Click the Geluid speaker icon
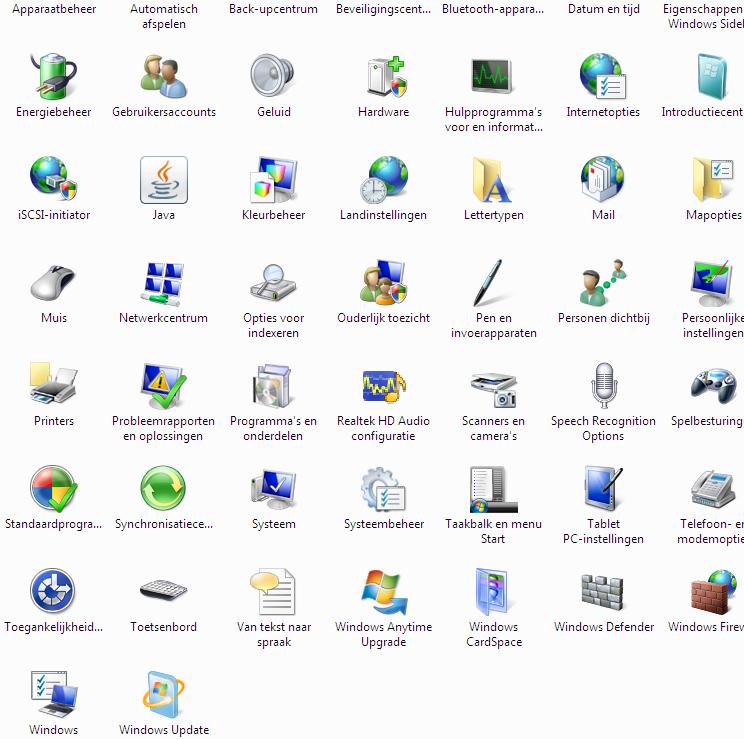The image size is (744, 739). (273, 76)
